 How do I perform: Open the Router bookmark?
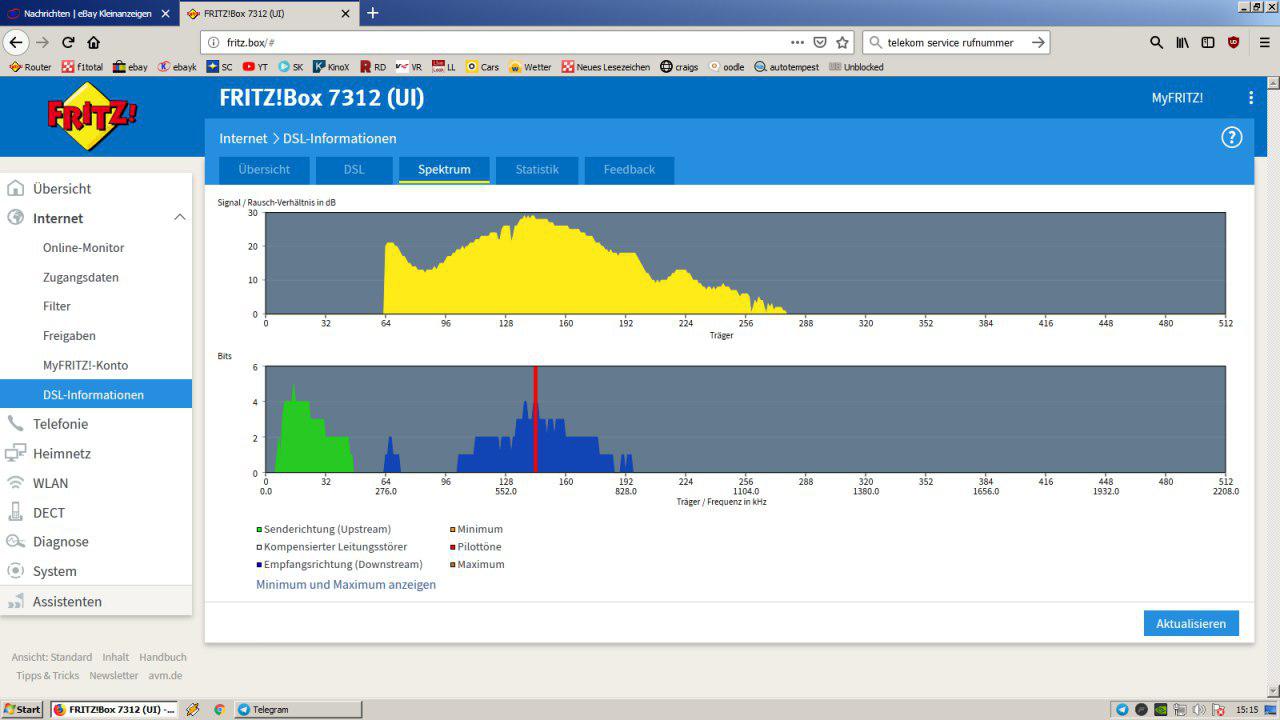point(30,67)
